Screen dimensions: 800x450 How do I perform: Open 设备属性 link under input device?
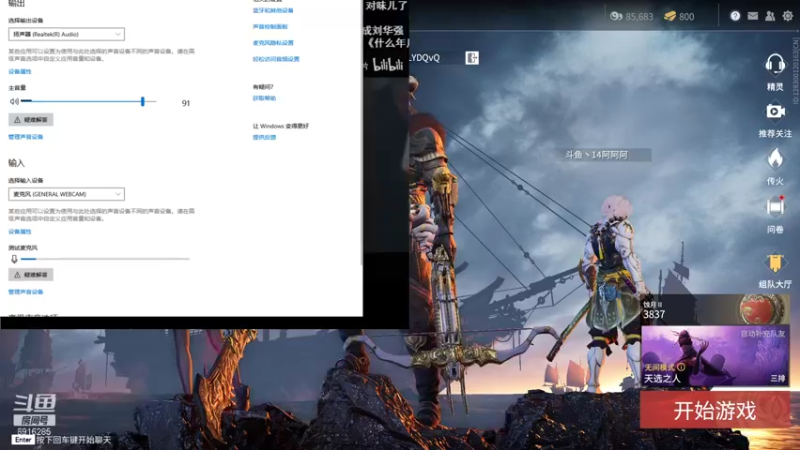tap(20, 232)
